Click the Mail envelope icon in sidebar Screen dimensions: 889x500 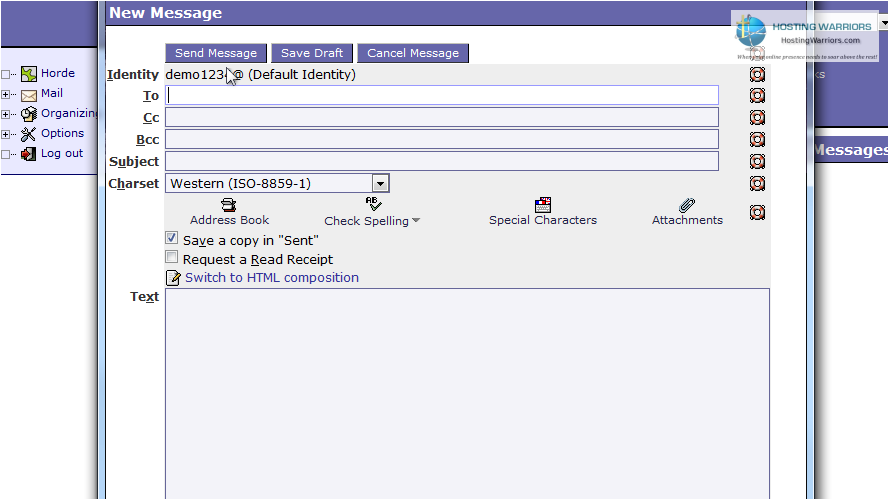tap(29, 95)
